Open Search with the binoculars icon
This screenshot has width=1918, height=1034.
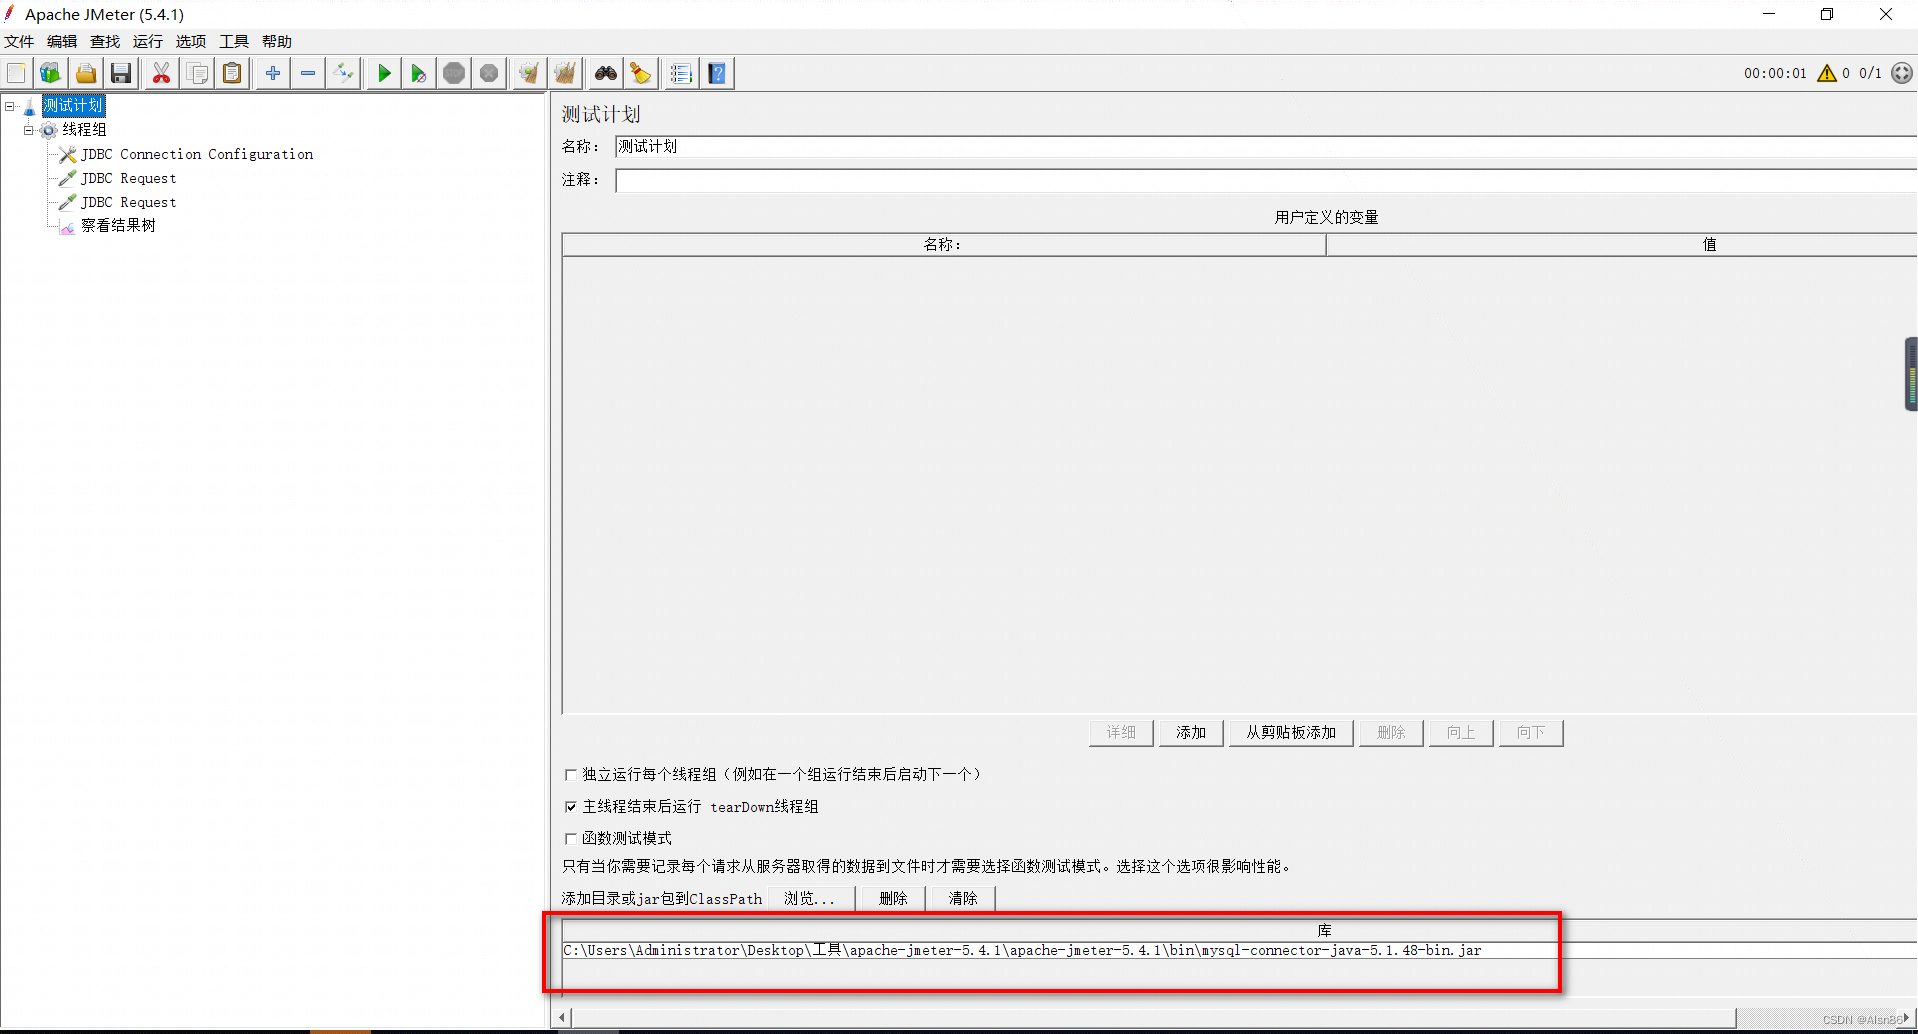[x=606, y=73]
